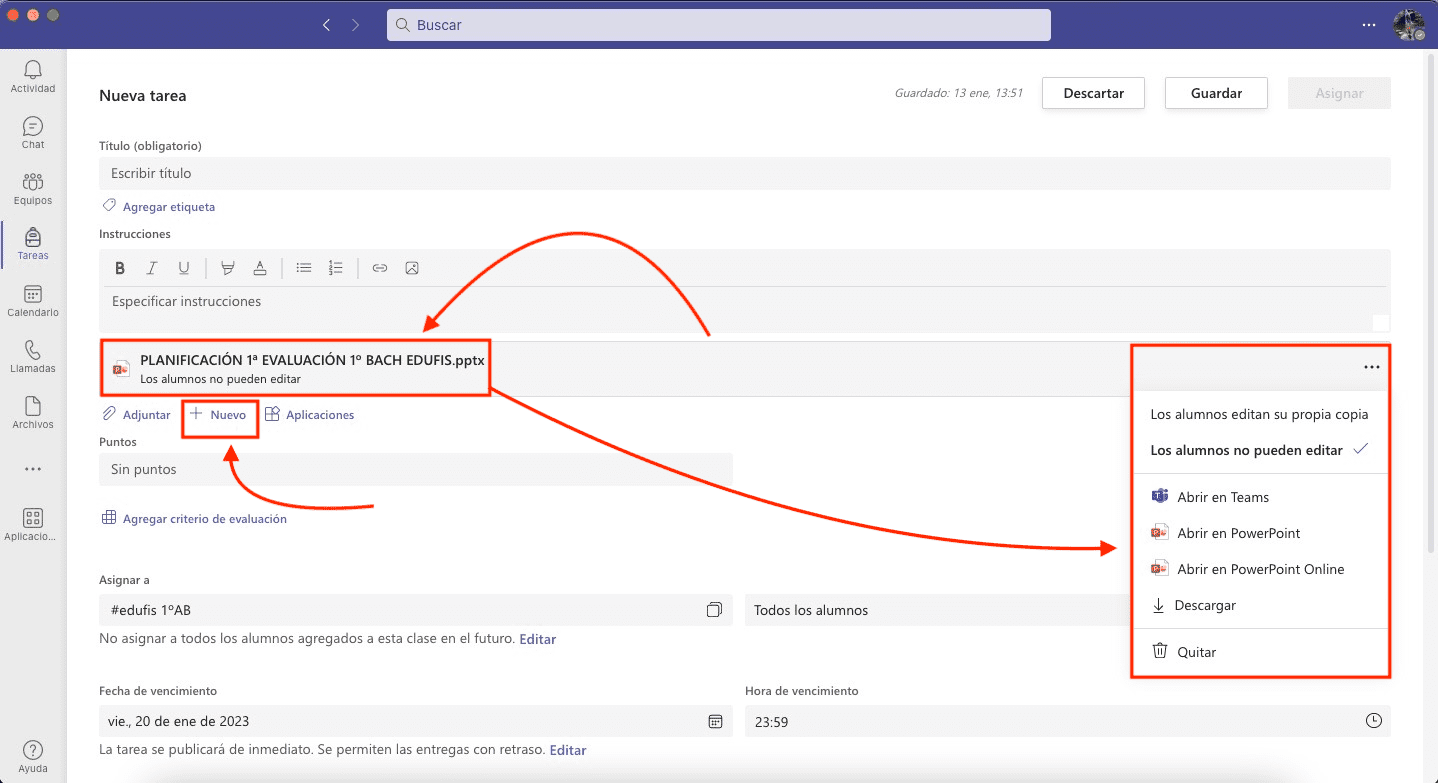Select Quitar to remove the file

[1196, 652]
